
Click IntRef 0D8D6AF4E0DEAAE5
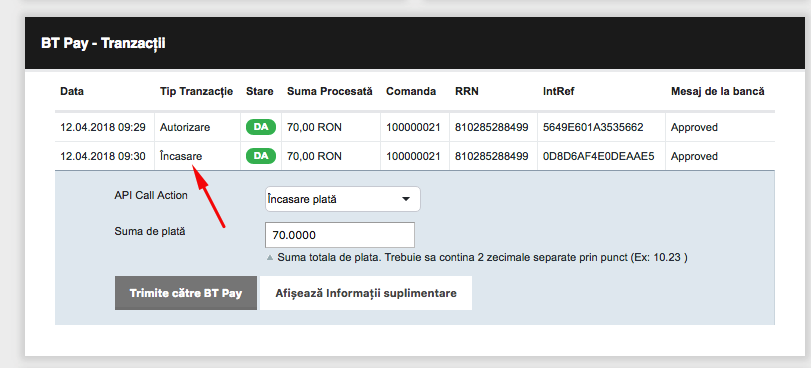pos(598,156)
